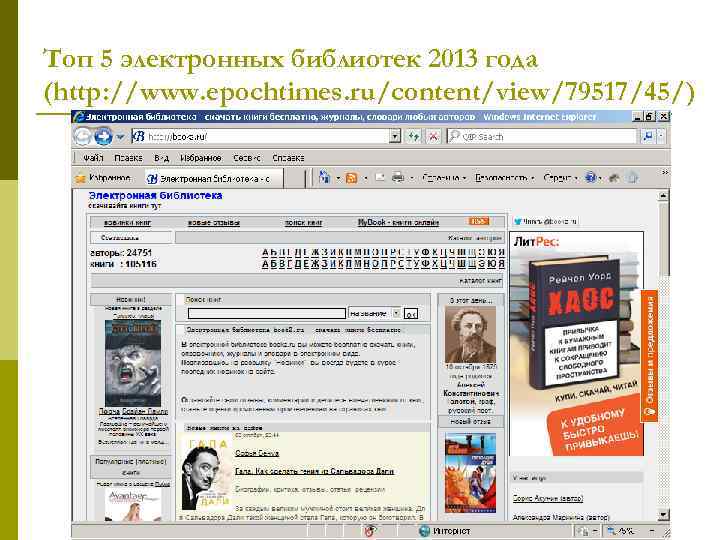Click the page scrollbar up arrow
Image resolution: width=720 pixels, height=540 pixels.
coord(663,196)
